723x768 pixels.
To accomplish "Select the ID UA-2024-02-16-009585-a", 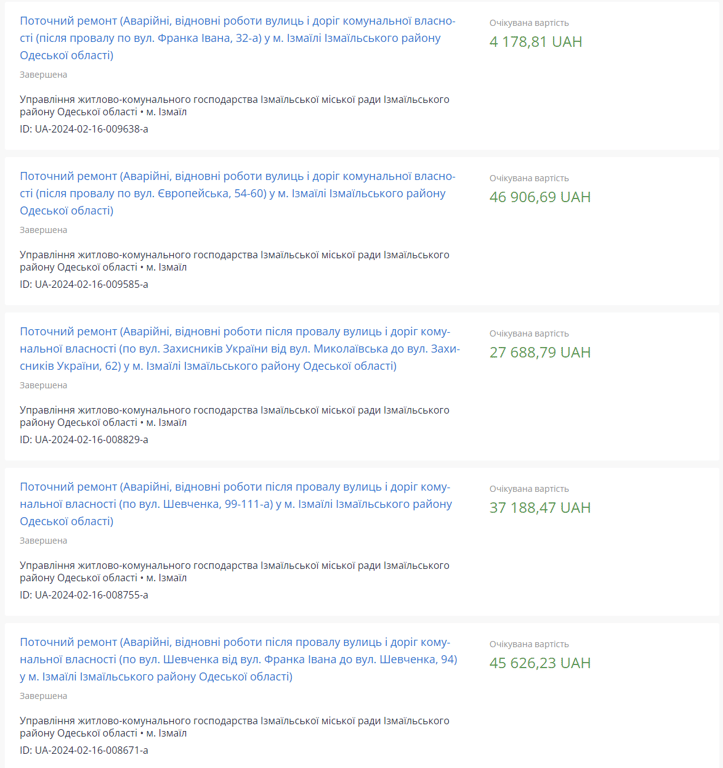I will pos(84,284).
